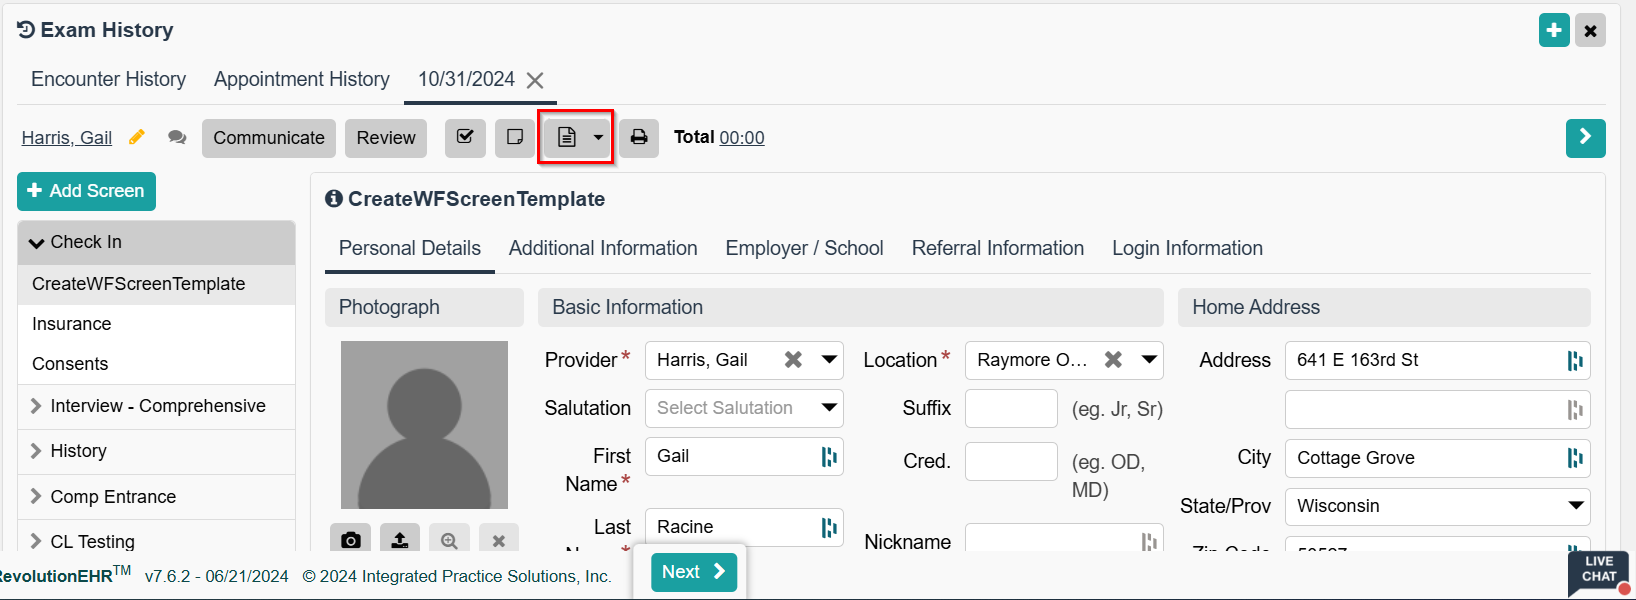Click the empty square note toolbar button

[515, 138]
